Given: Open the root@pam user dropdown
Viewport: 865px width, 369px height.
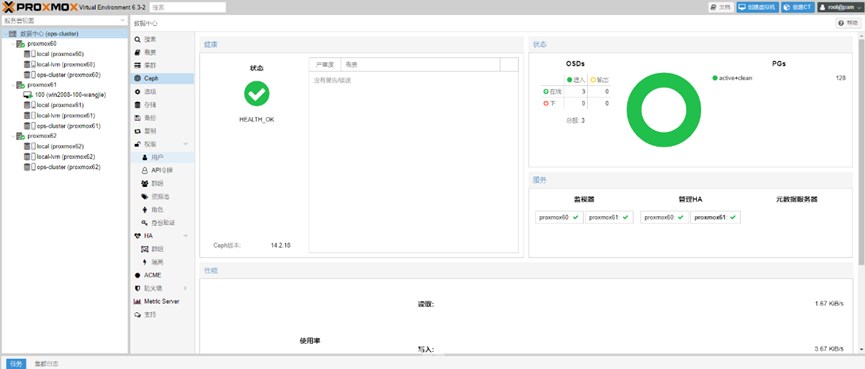Looking at the screenshot, I should coord(839,7).
